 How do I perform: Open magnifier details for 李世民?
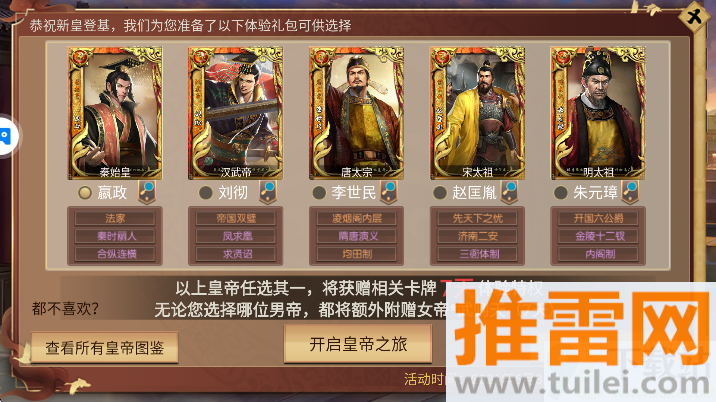[x=389, y=192]
